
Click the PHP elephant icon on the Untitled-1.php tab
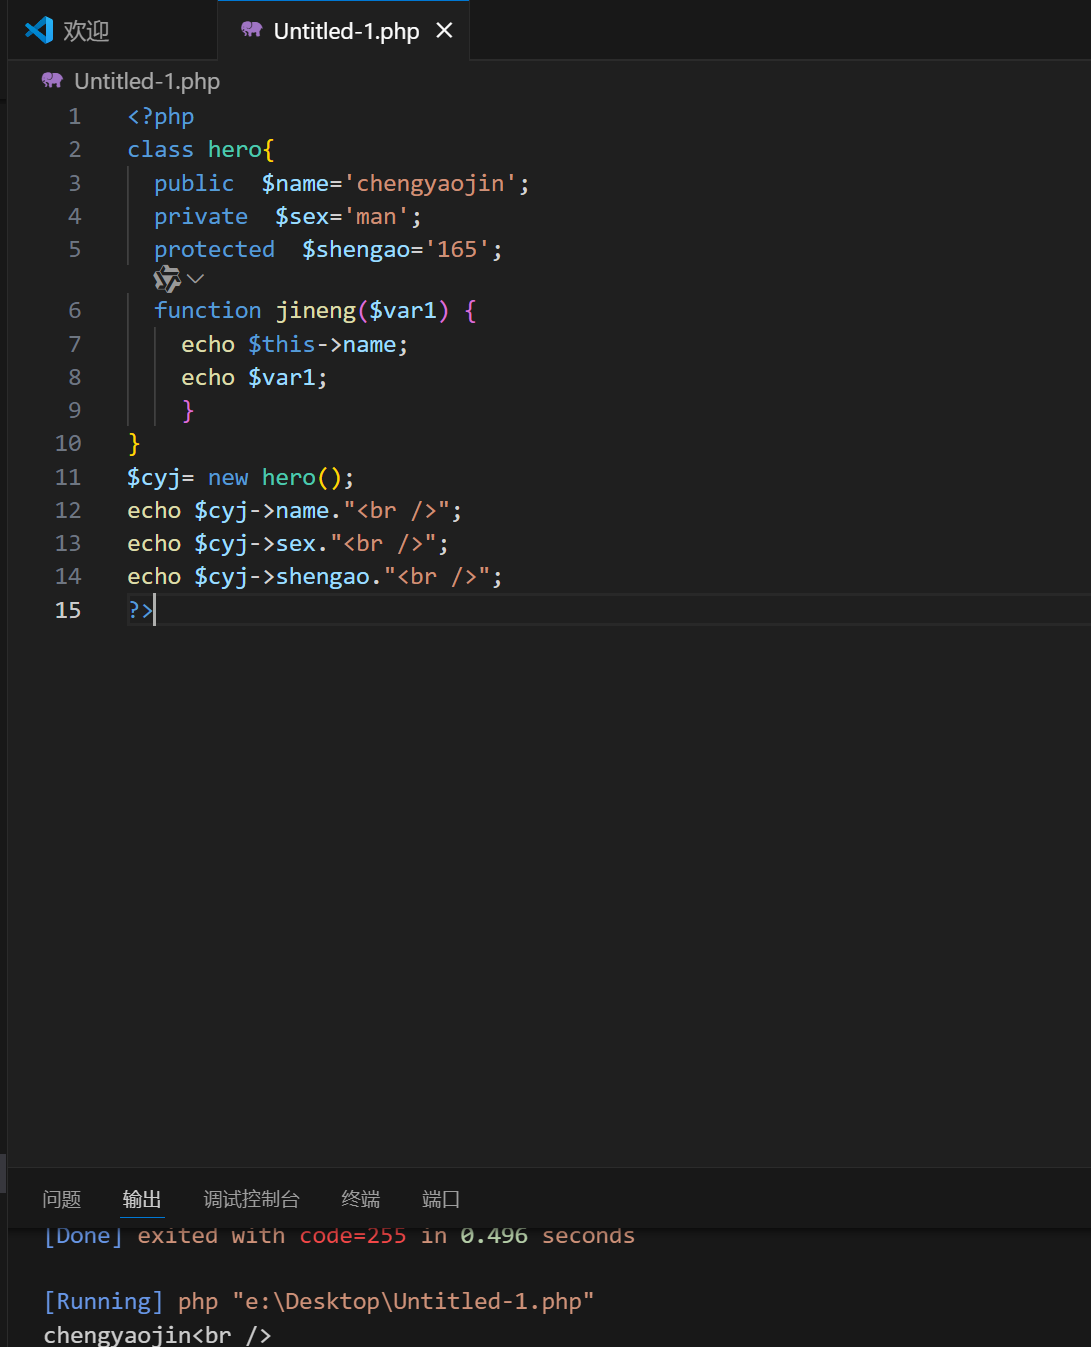(x=251, y=30)
